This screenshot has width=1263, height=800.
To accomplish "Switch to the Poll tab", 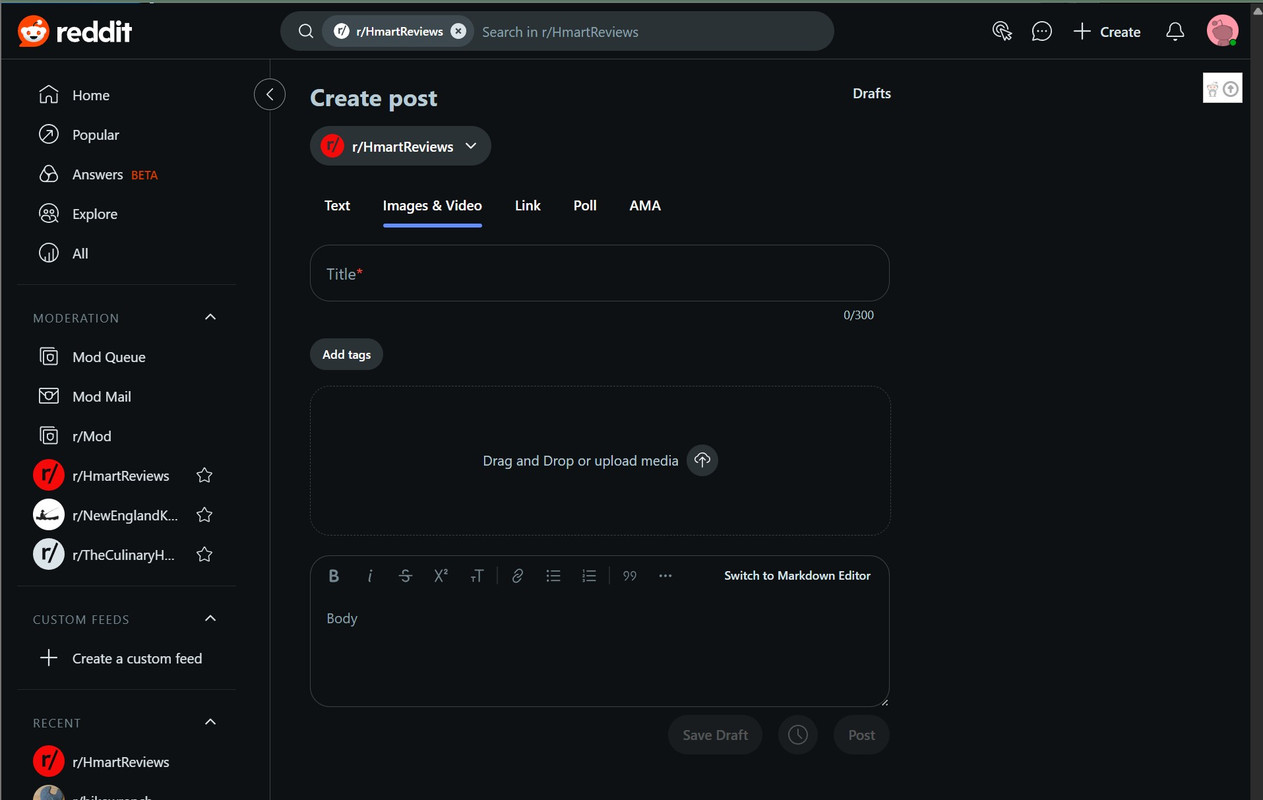I will pyautogui.click(x=585, y=205).
